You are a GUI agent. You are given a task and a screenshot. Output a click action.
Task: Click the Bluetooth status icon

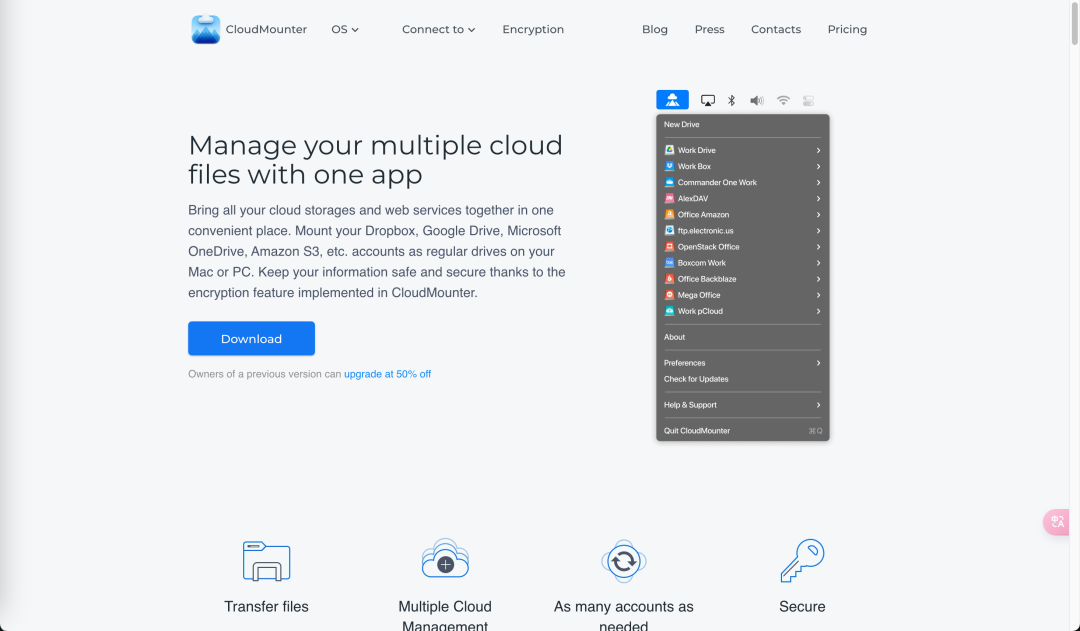pyautogui.click(x=730, y=99)
